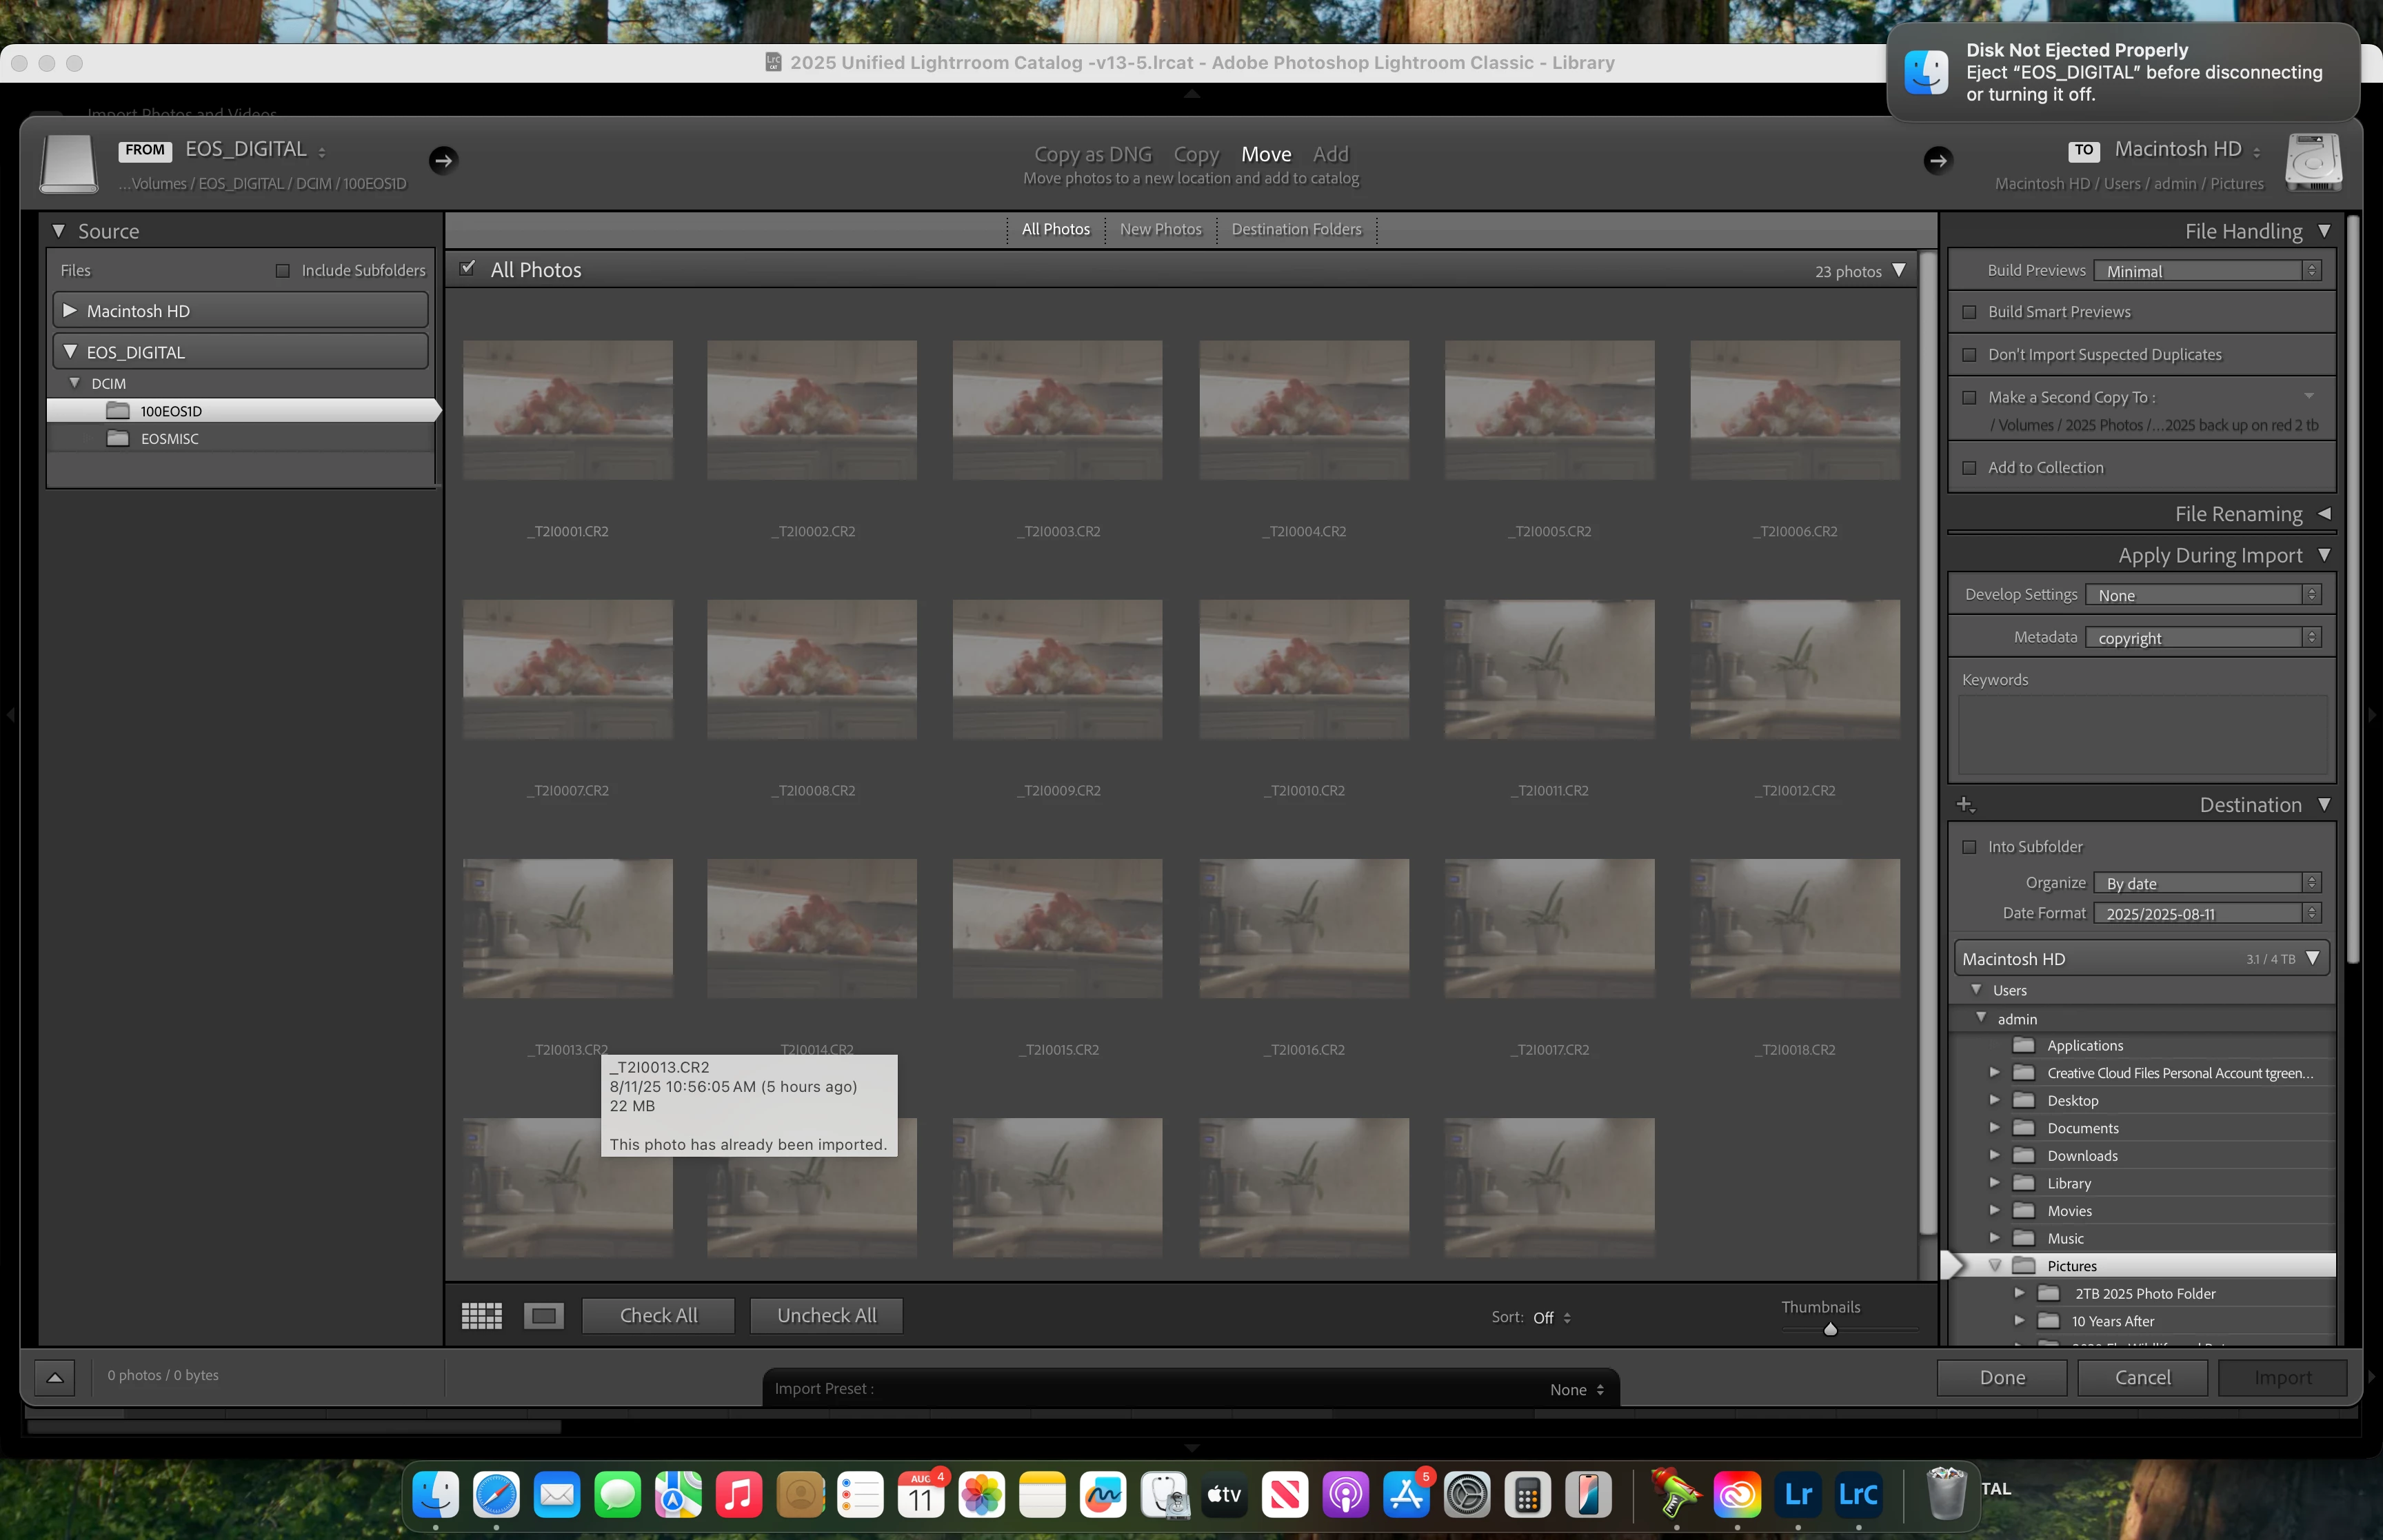Click the panel toggle arrow at bottom left
The height and width of the screenshot is (1540, 2383).
tap(55, 1378)
